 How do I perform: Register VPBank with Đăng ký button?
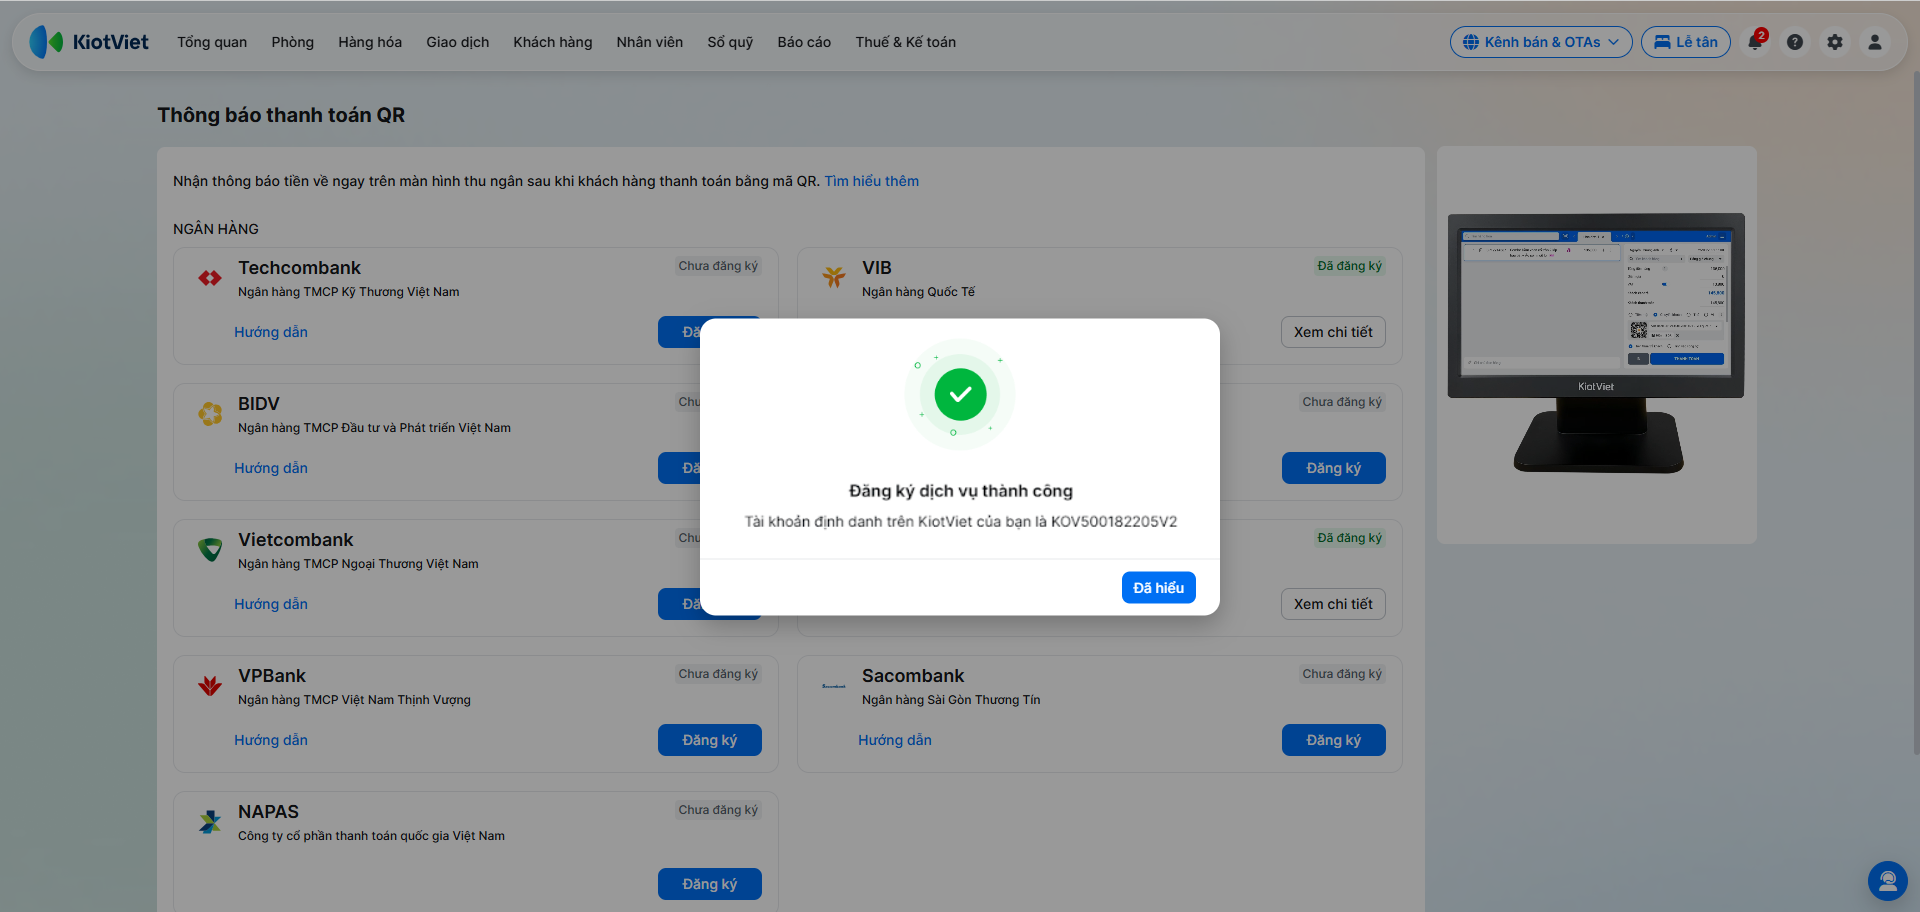pyautogui.click(x=710, y=740)
